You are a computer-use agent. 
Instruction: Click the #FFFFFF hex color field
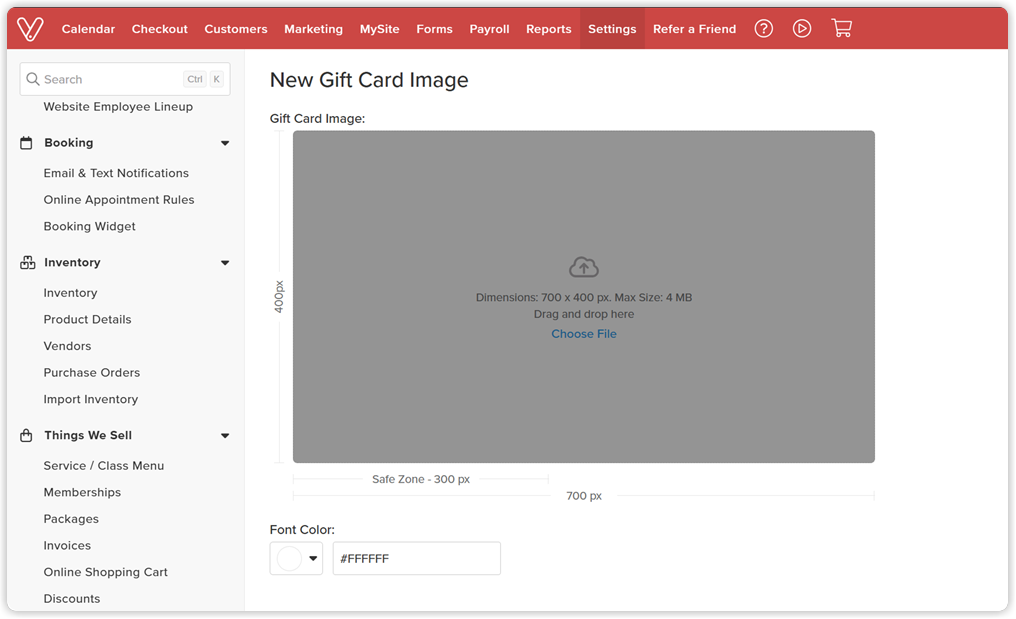click(x=417, y=559)
